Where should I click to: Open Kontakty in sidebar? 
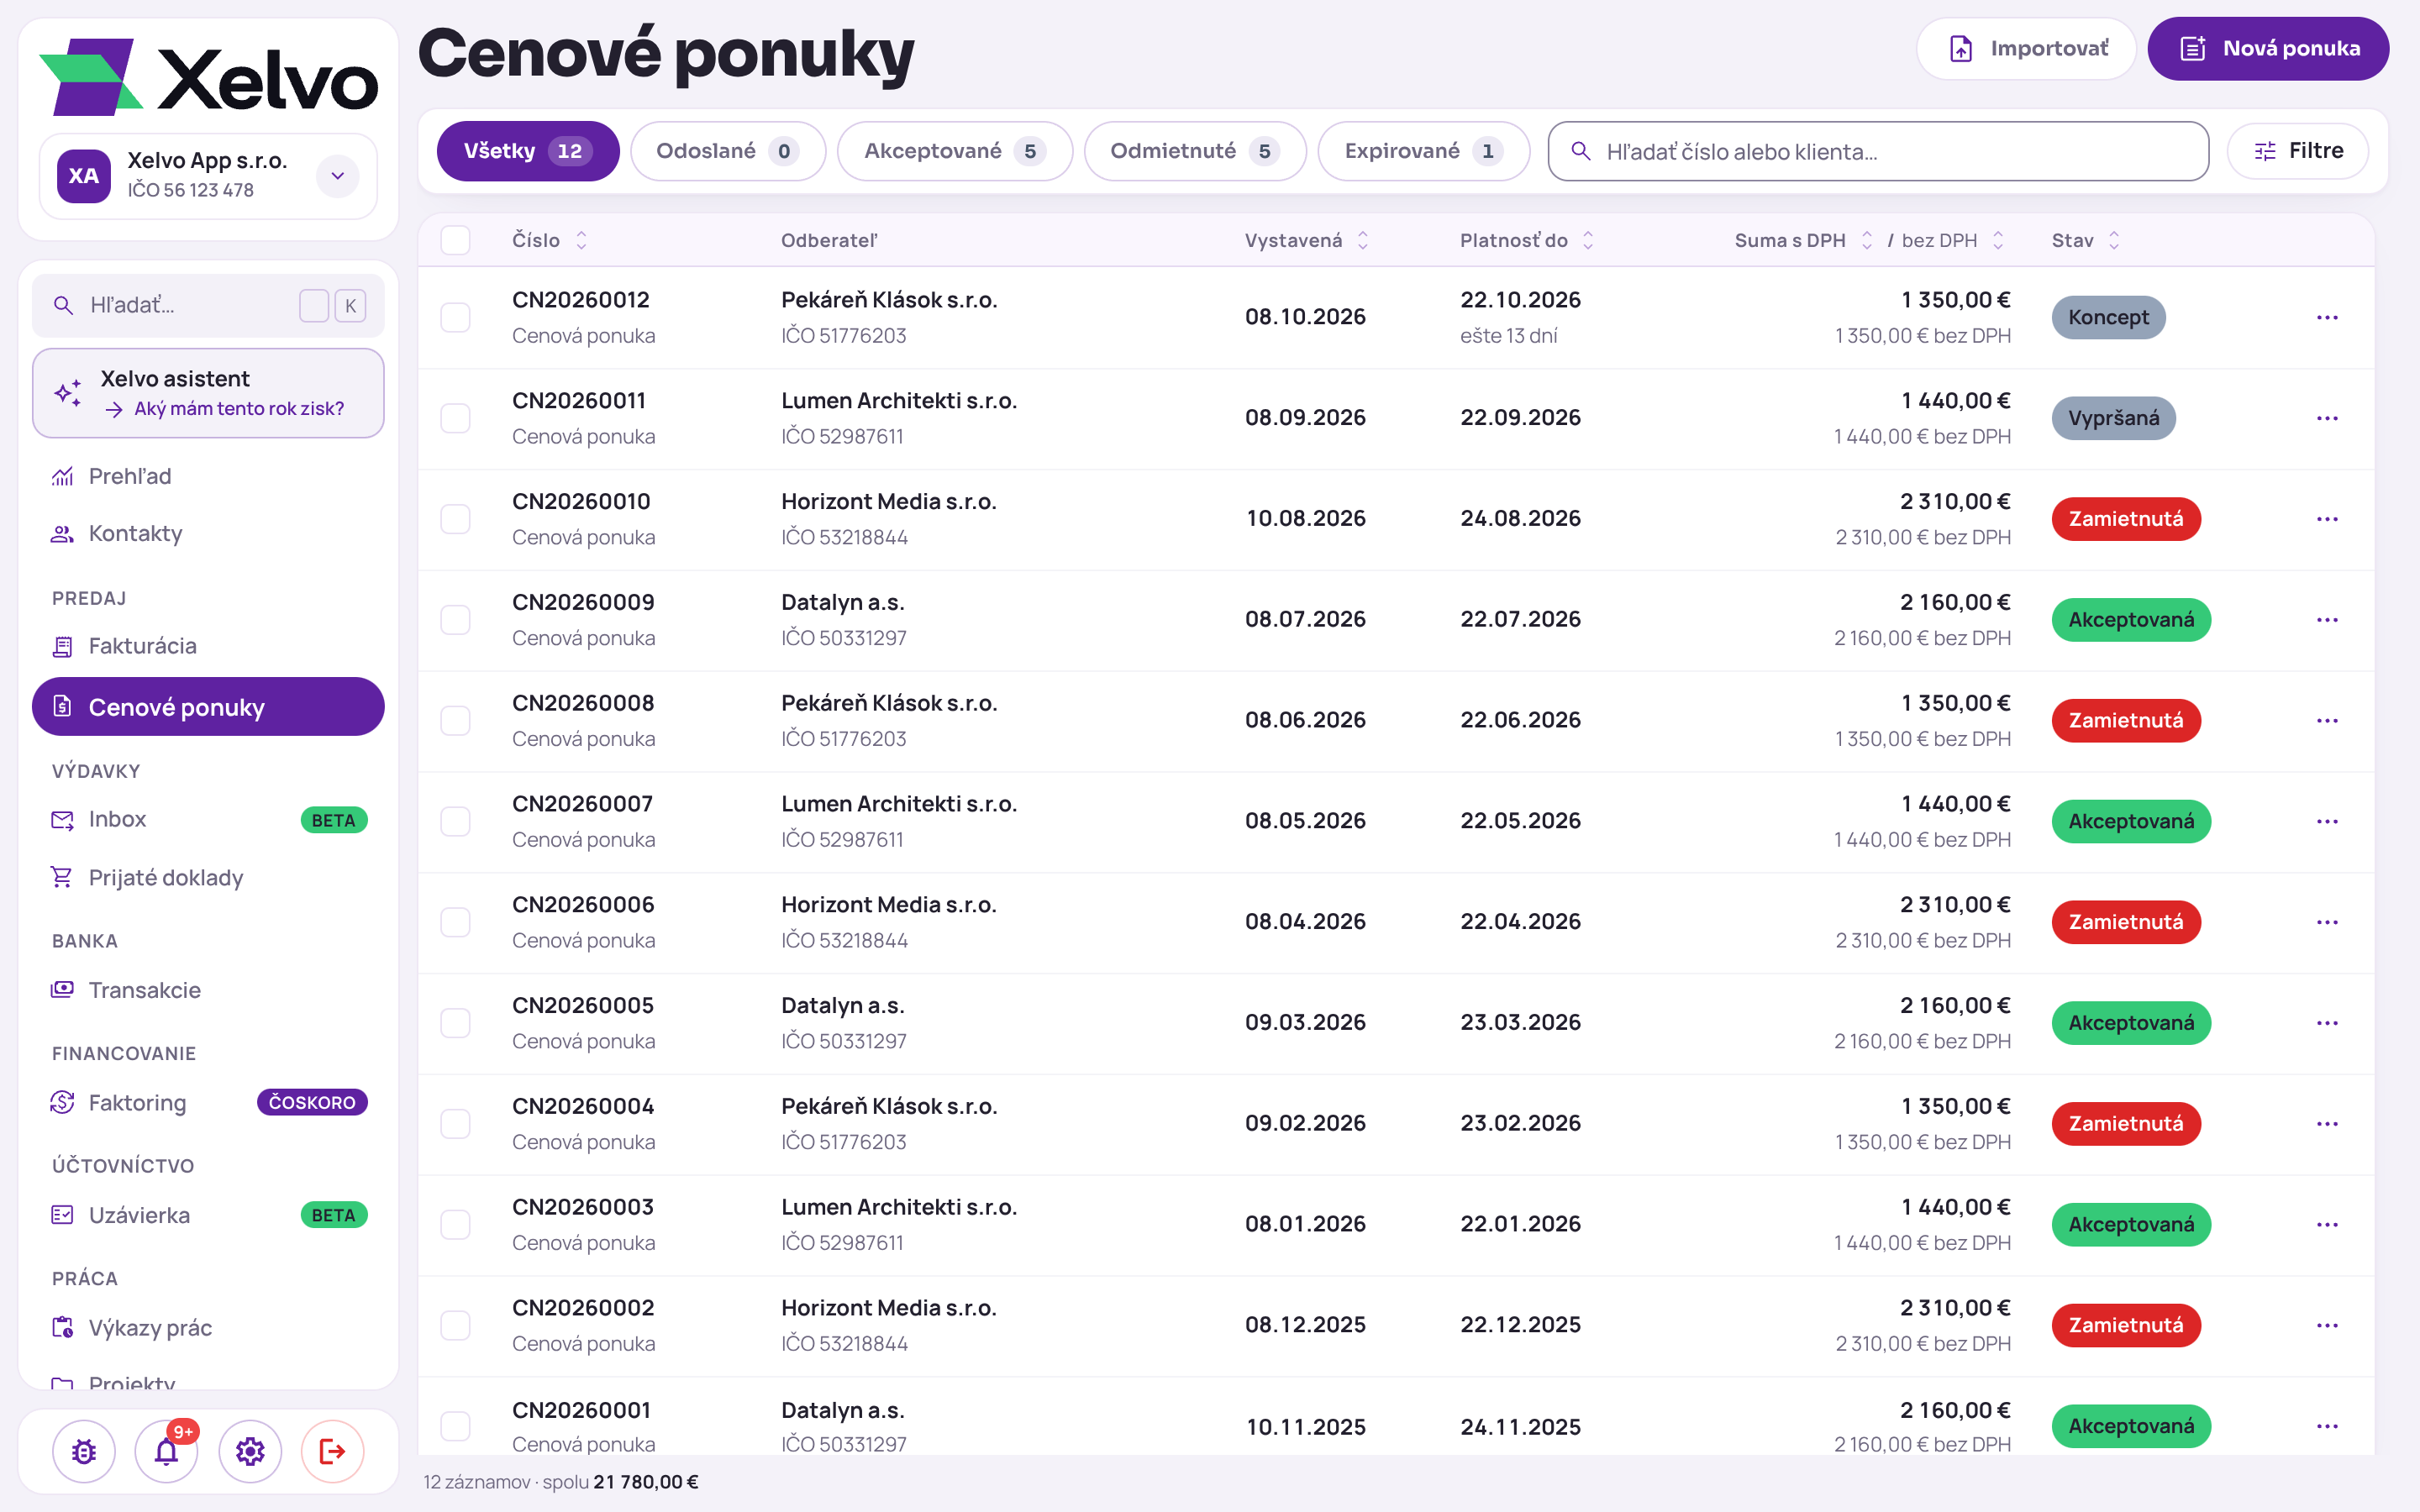pos(208,533)
